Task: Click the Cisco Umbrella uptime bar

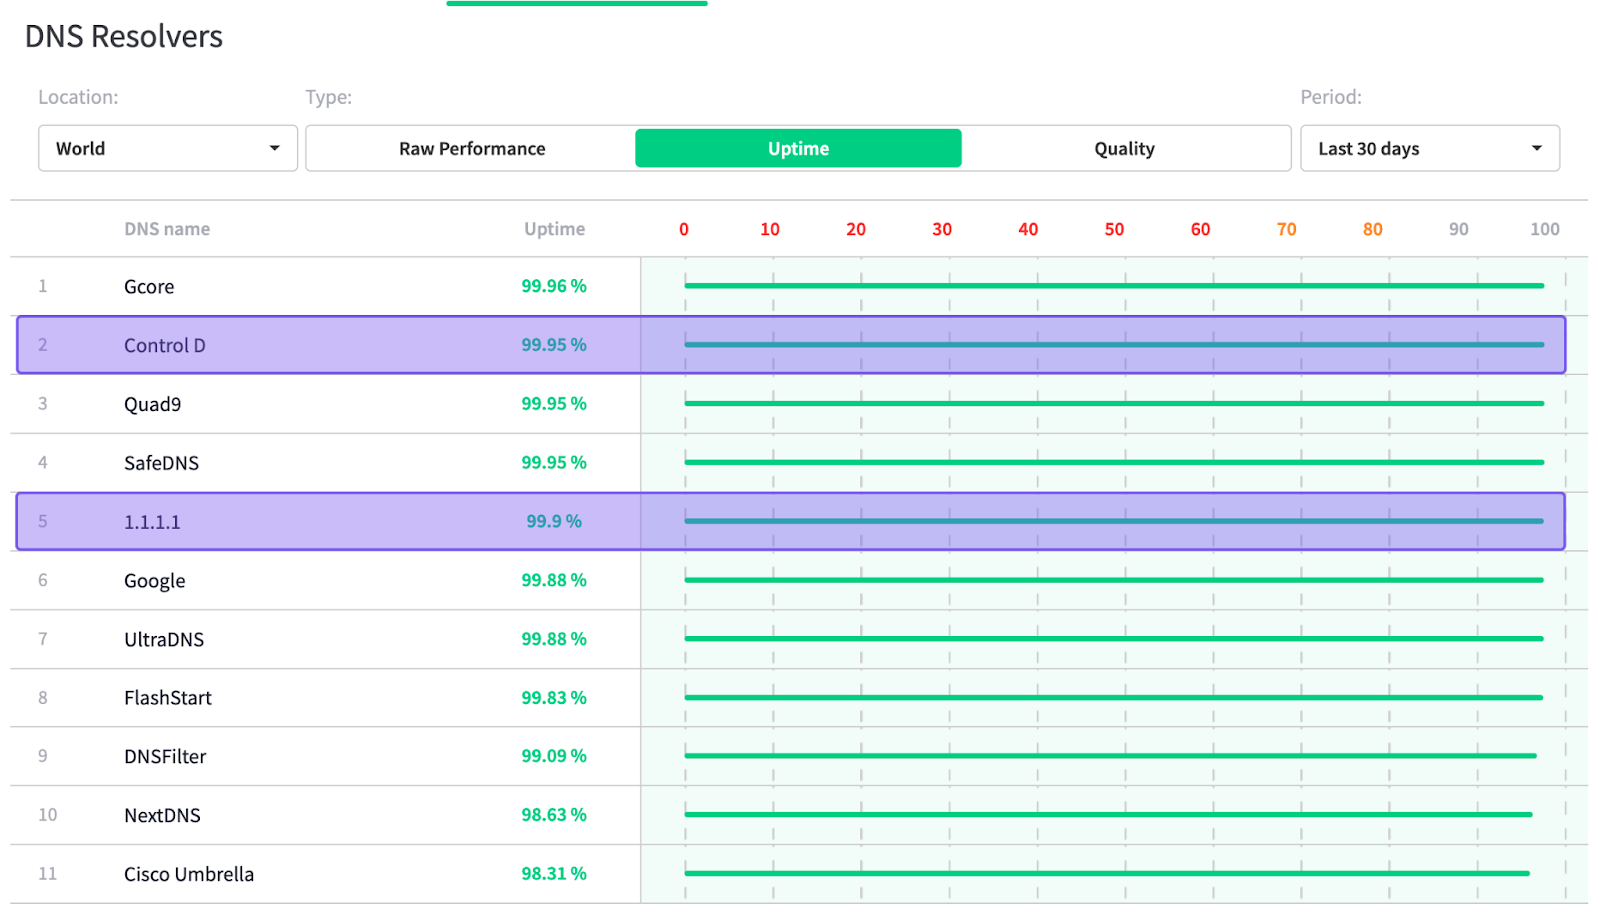Action: tap(1107, 873)
